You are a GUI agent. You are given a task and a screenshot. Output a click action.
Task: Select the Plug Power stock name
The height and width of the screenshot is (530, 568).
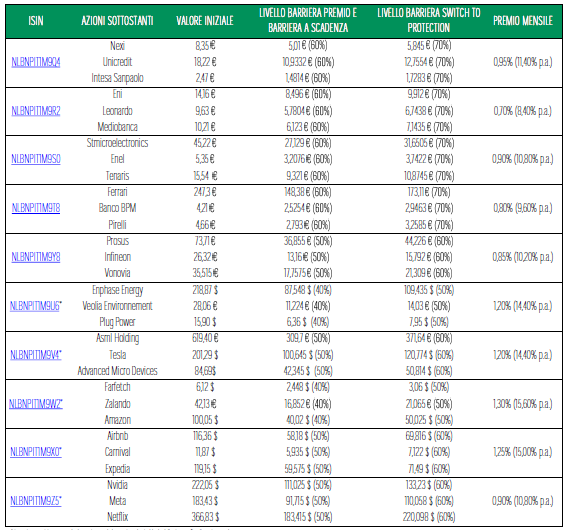coord(117,322)
